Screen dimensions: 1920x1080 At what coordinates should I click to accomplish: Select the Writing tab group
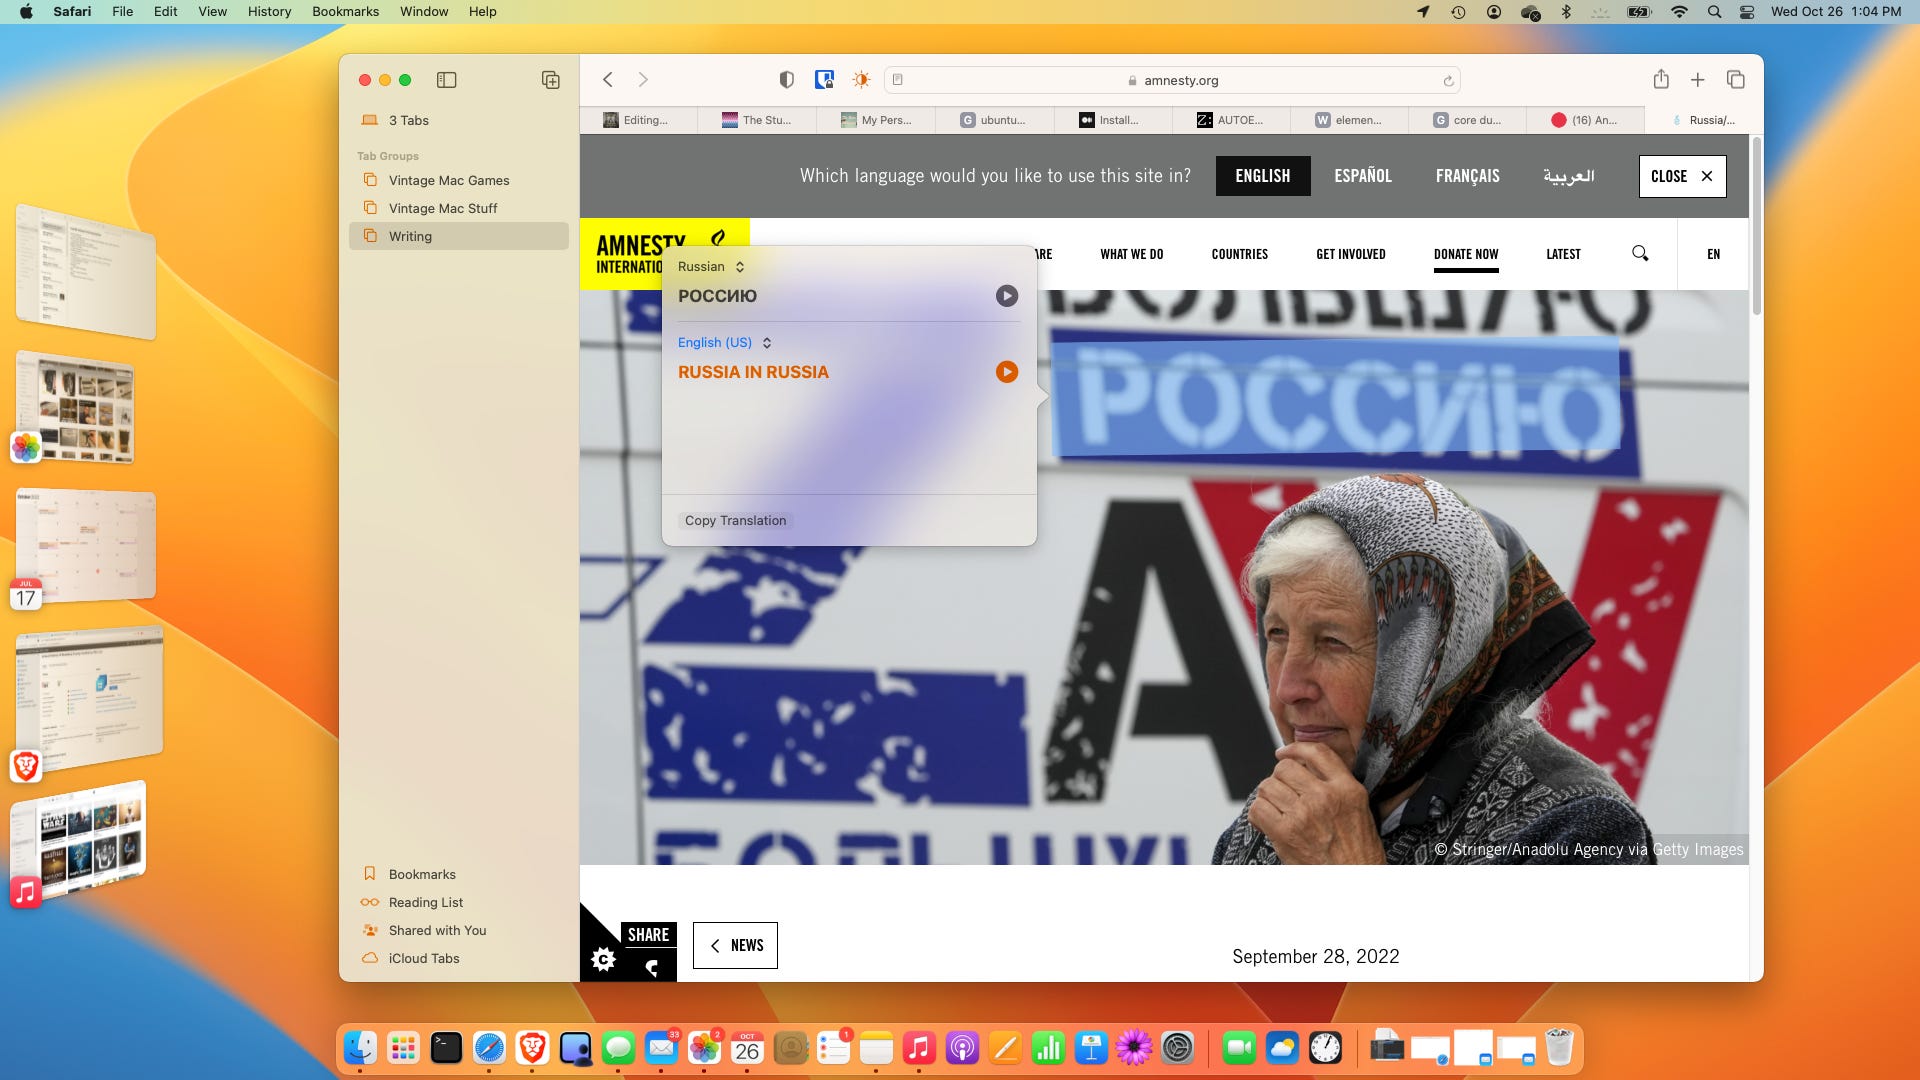459,236
